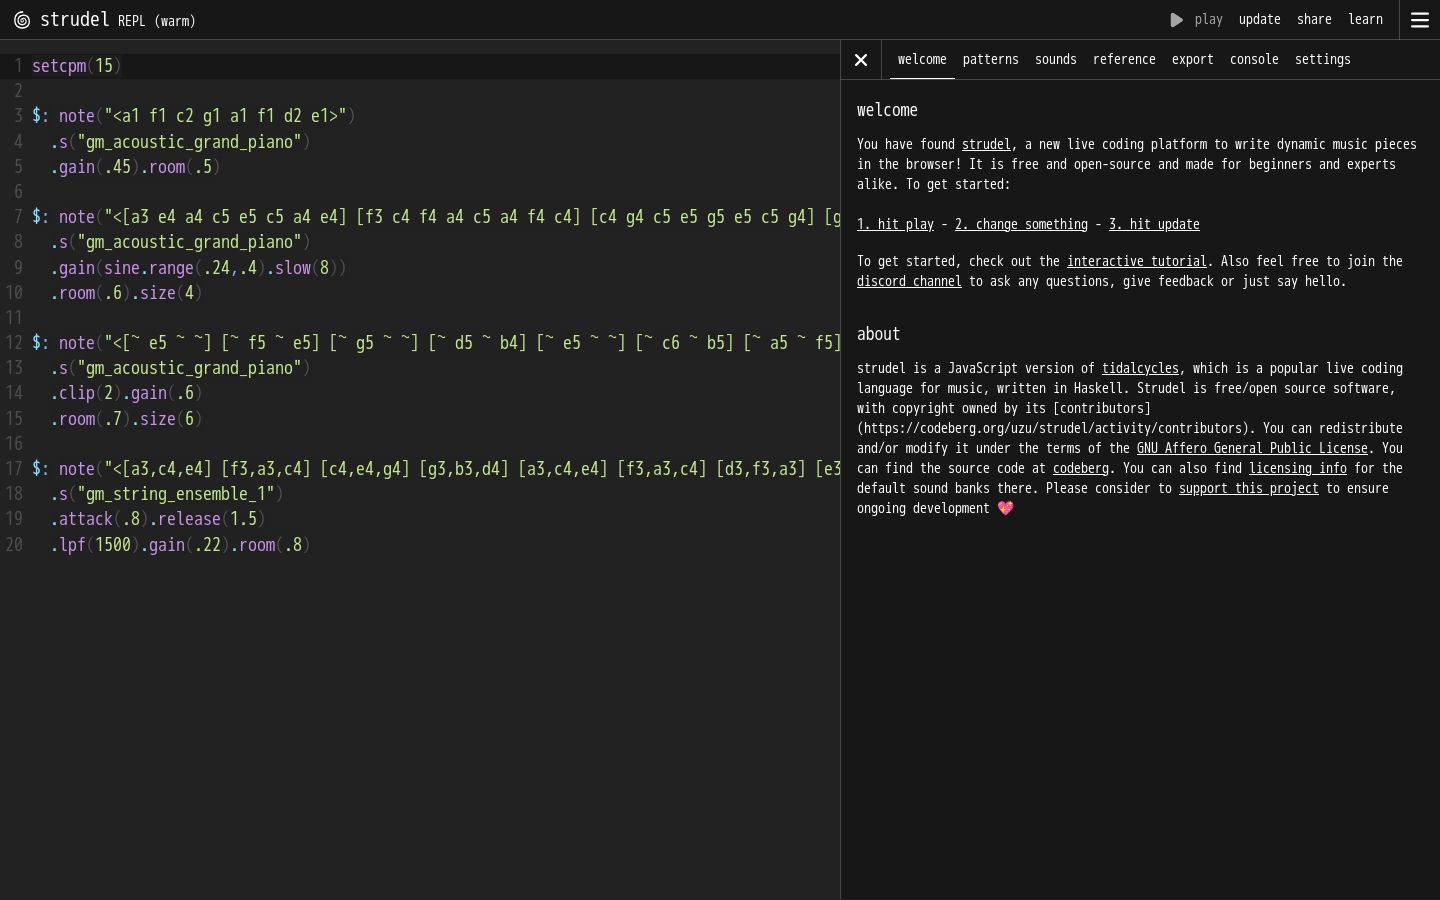Click the chord note pattern on line 17

(x=472, y=469)
